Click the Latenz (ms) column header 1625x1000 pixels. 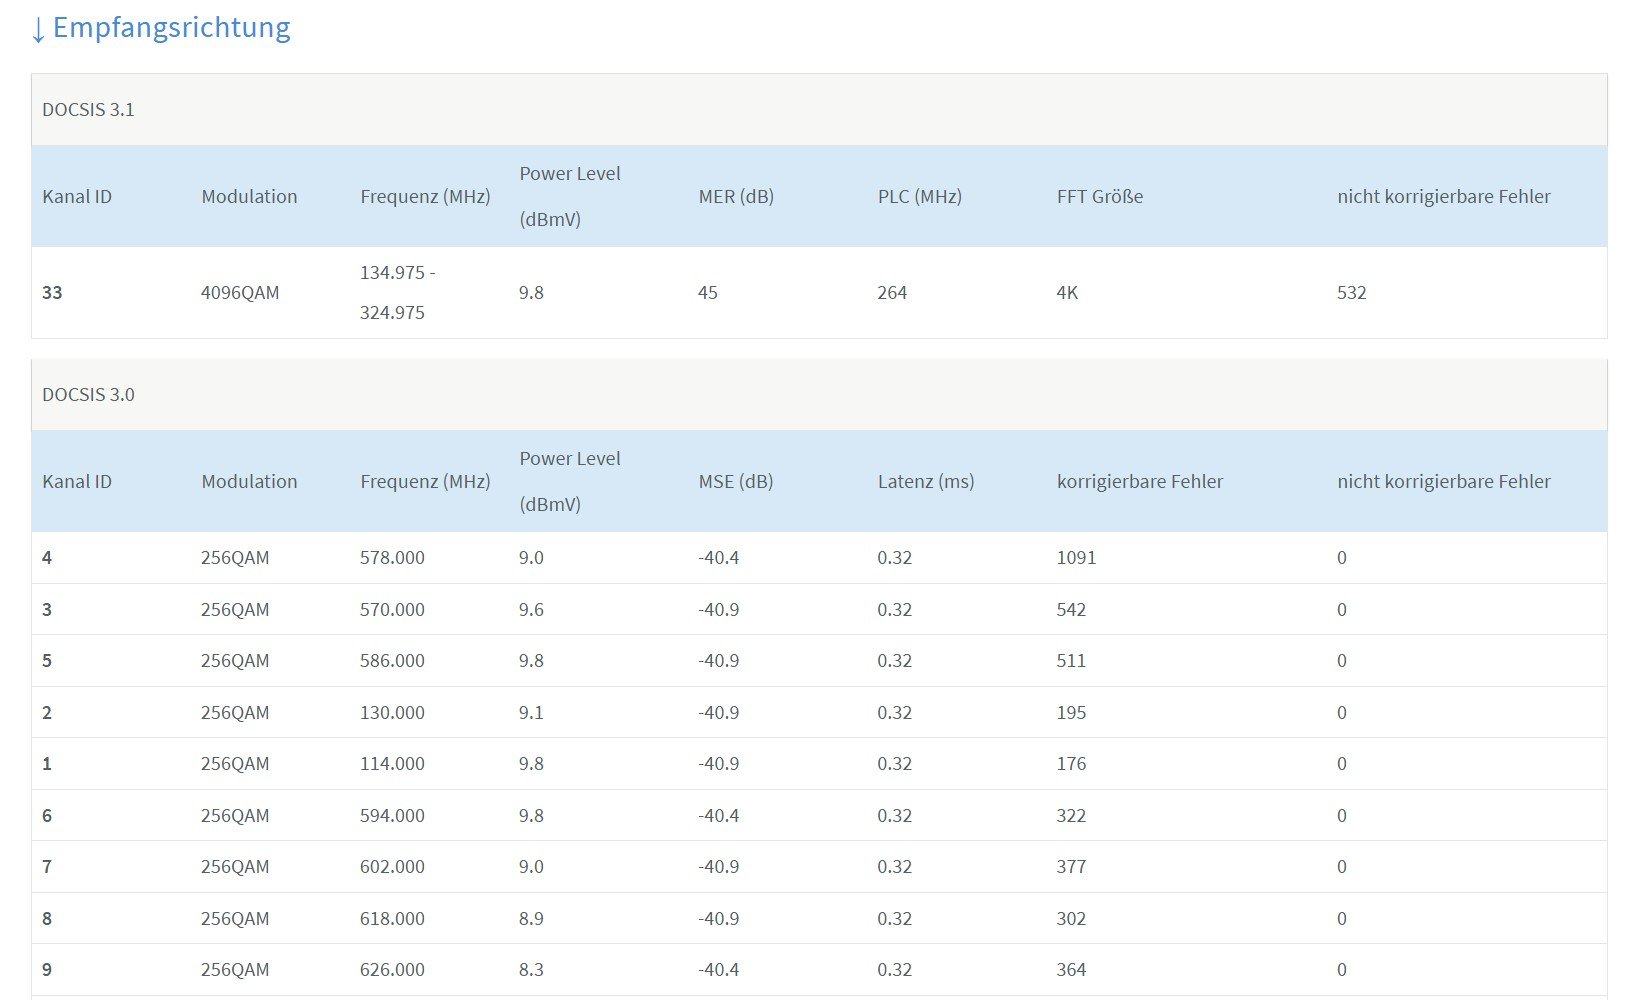click(926, 482)
